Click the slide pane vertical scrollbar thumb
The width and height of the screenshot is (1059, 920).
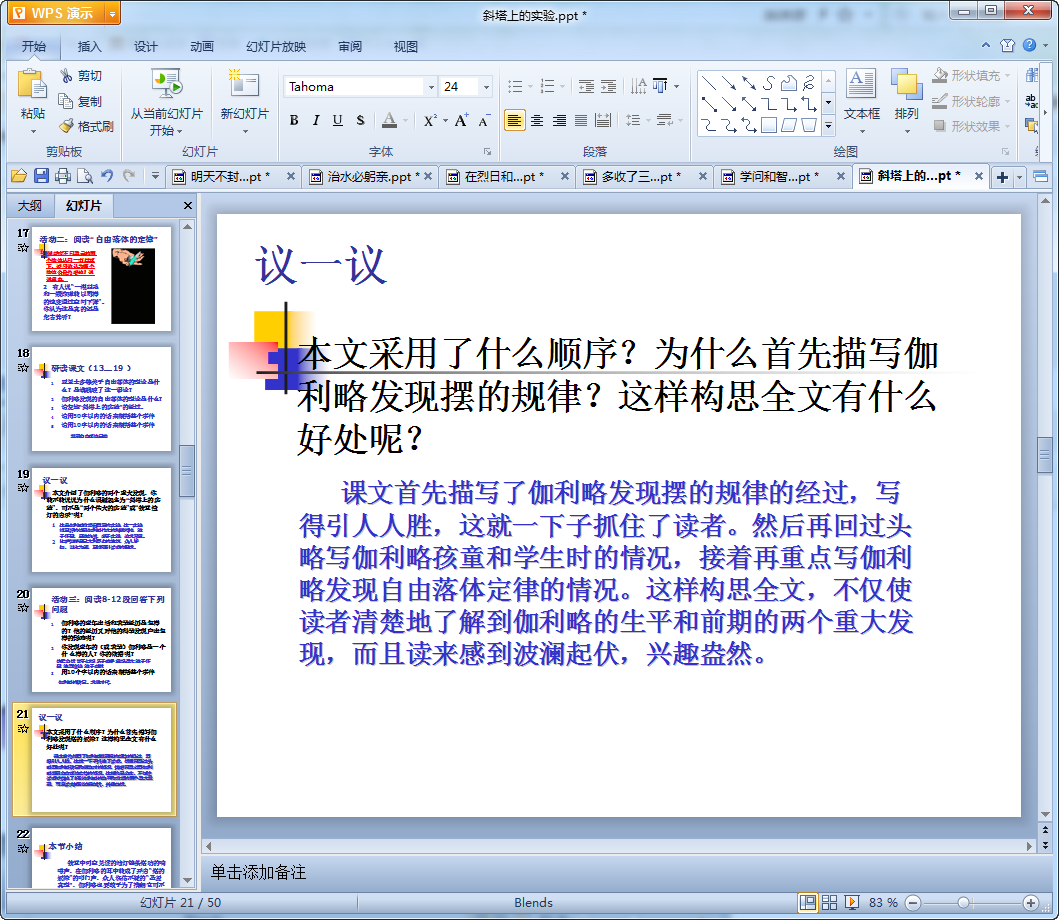point(1045,455)
